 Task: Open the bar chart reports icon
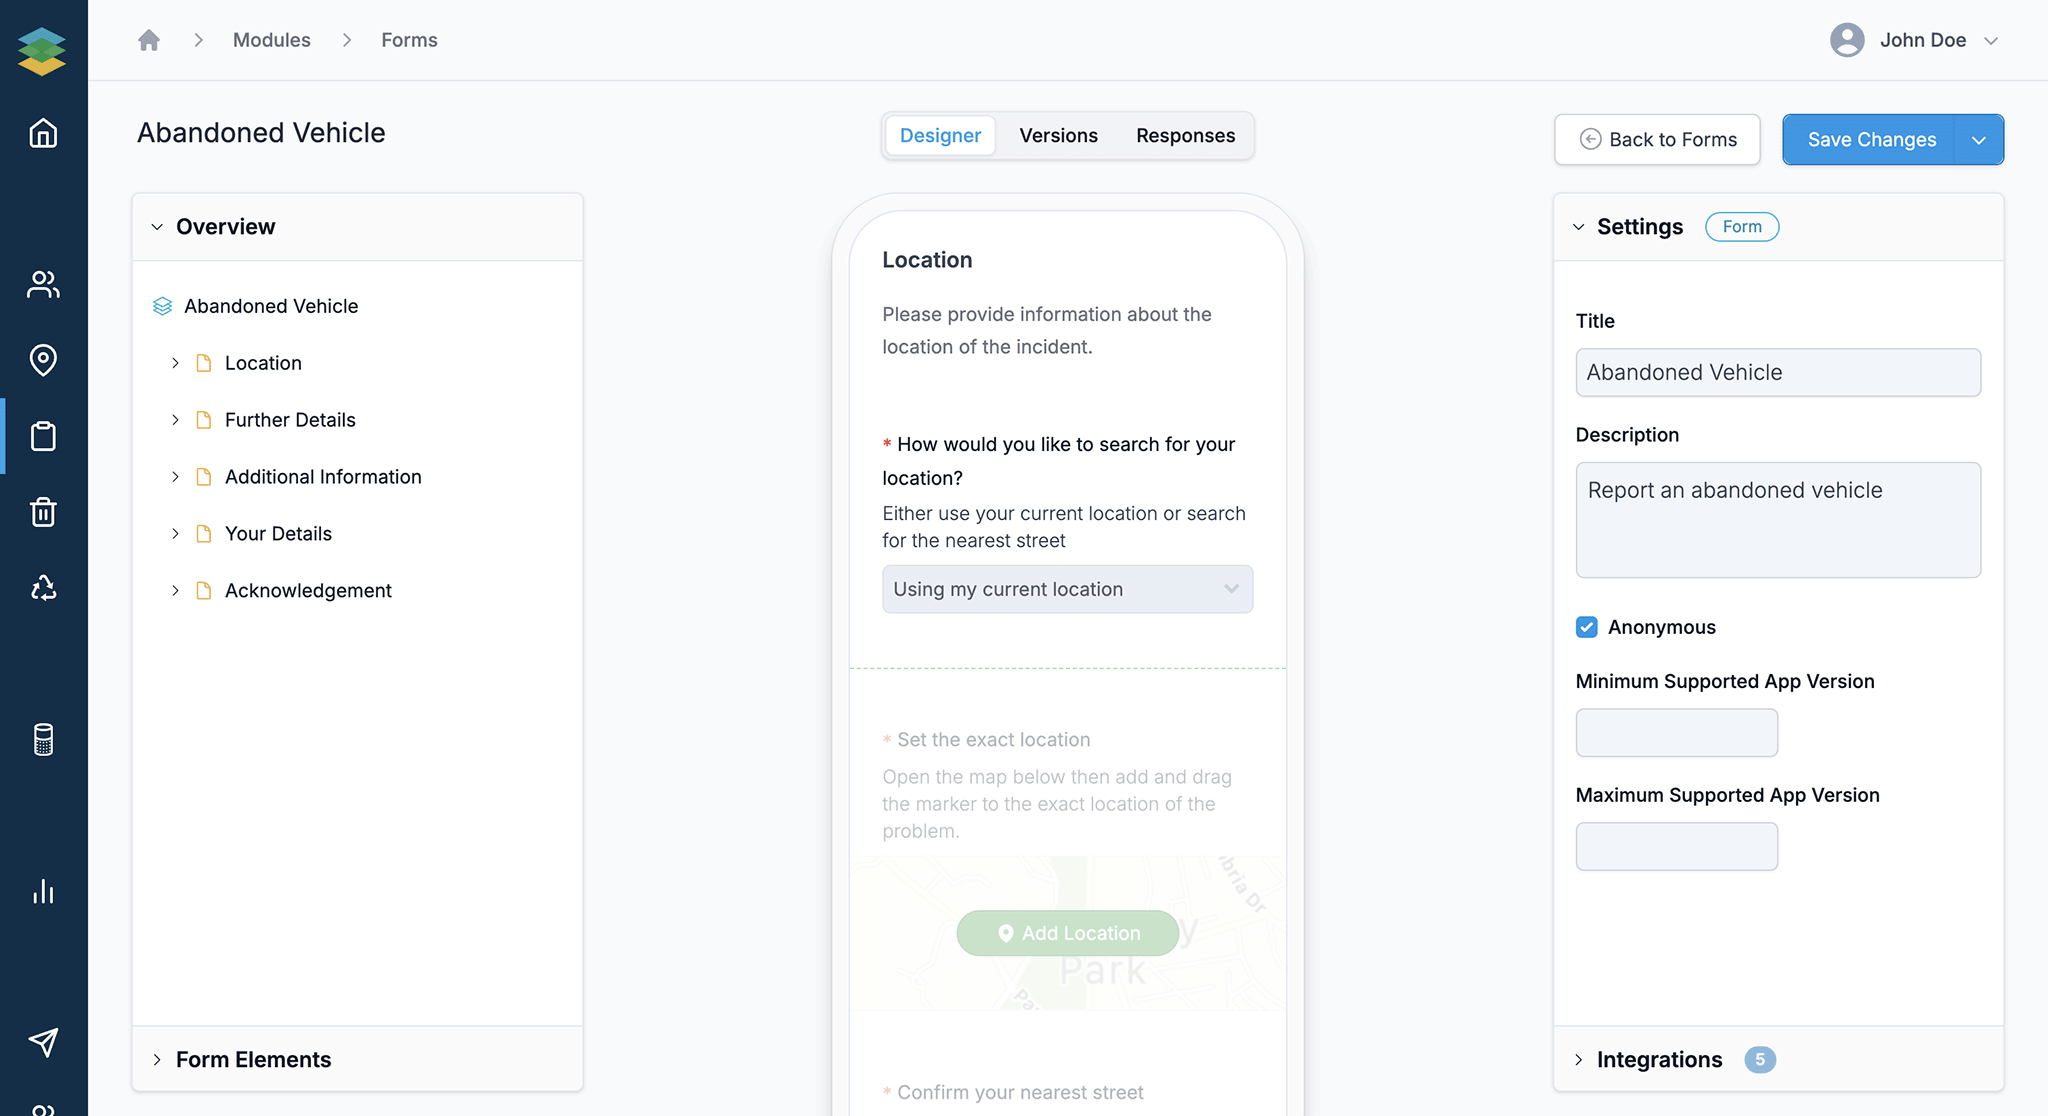point(43,891)
